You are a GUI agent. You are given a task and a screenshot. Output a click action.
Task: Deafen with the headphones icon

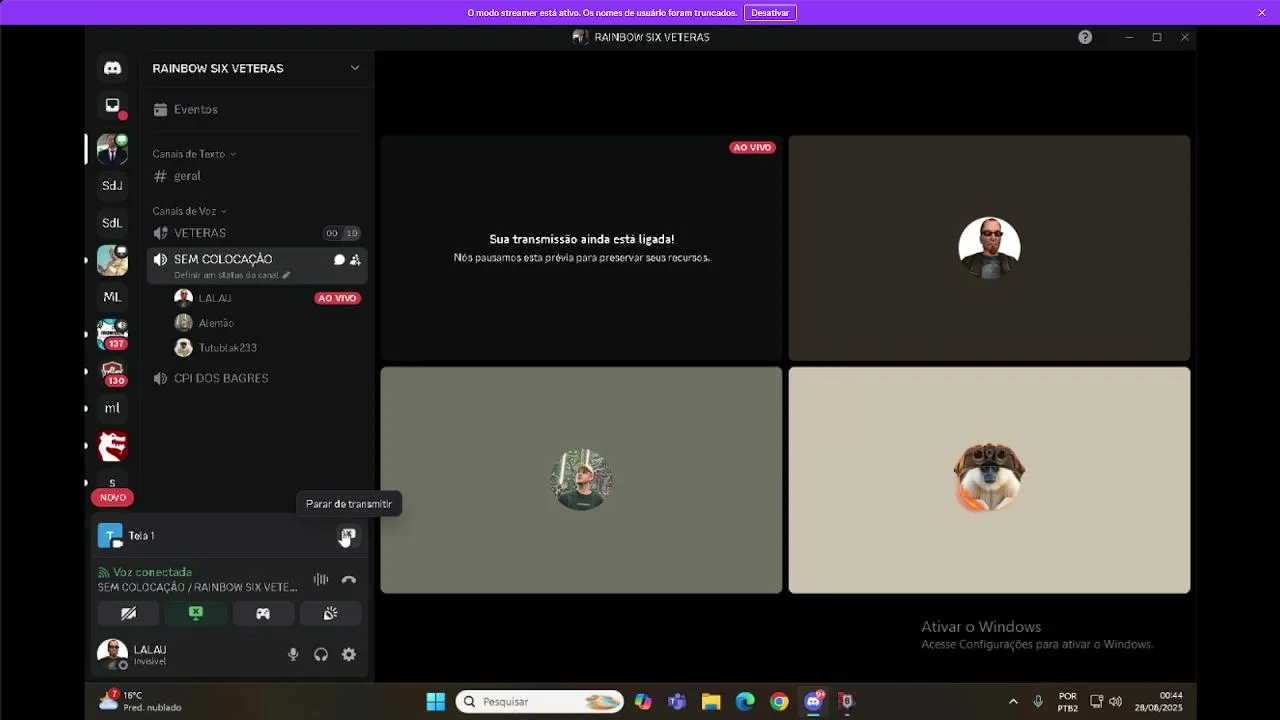[321, 655]
